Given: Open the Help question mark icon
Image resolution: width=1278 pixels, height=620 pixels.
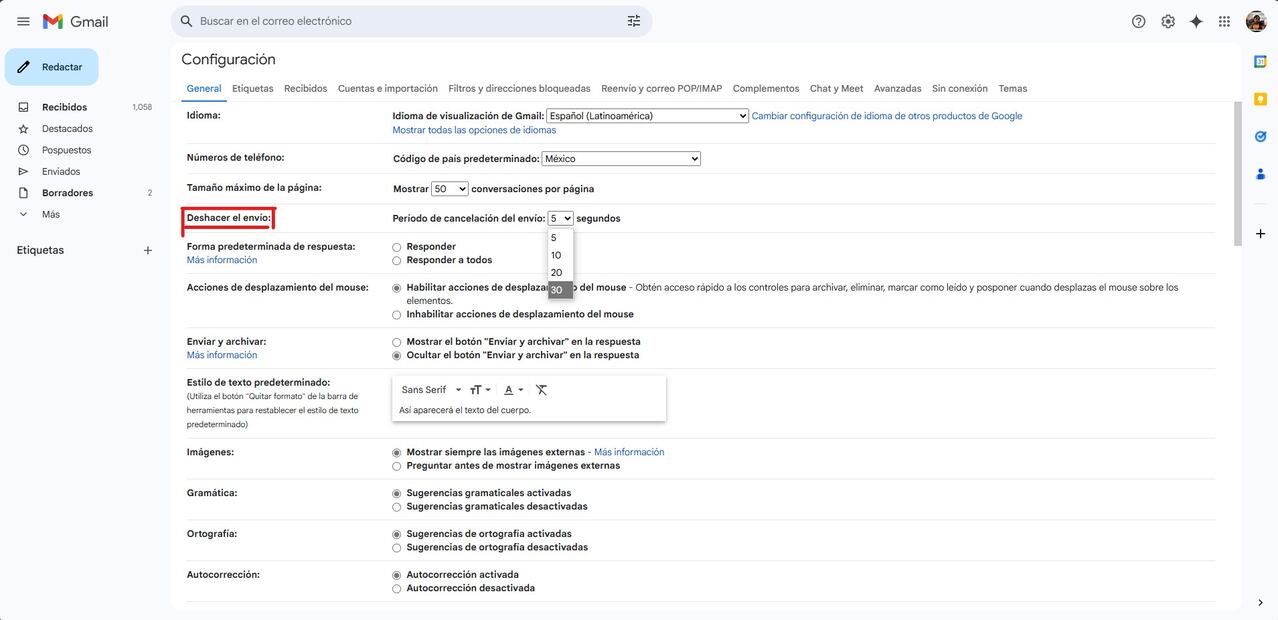Looking at the screenshot, I should click(1138, 21).
